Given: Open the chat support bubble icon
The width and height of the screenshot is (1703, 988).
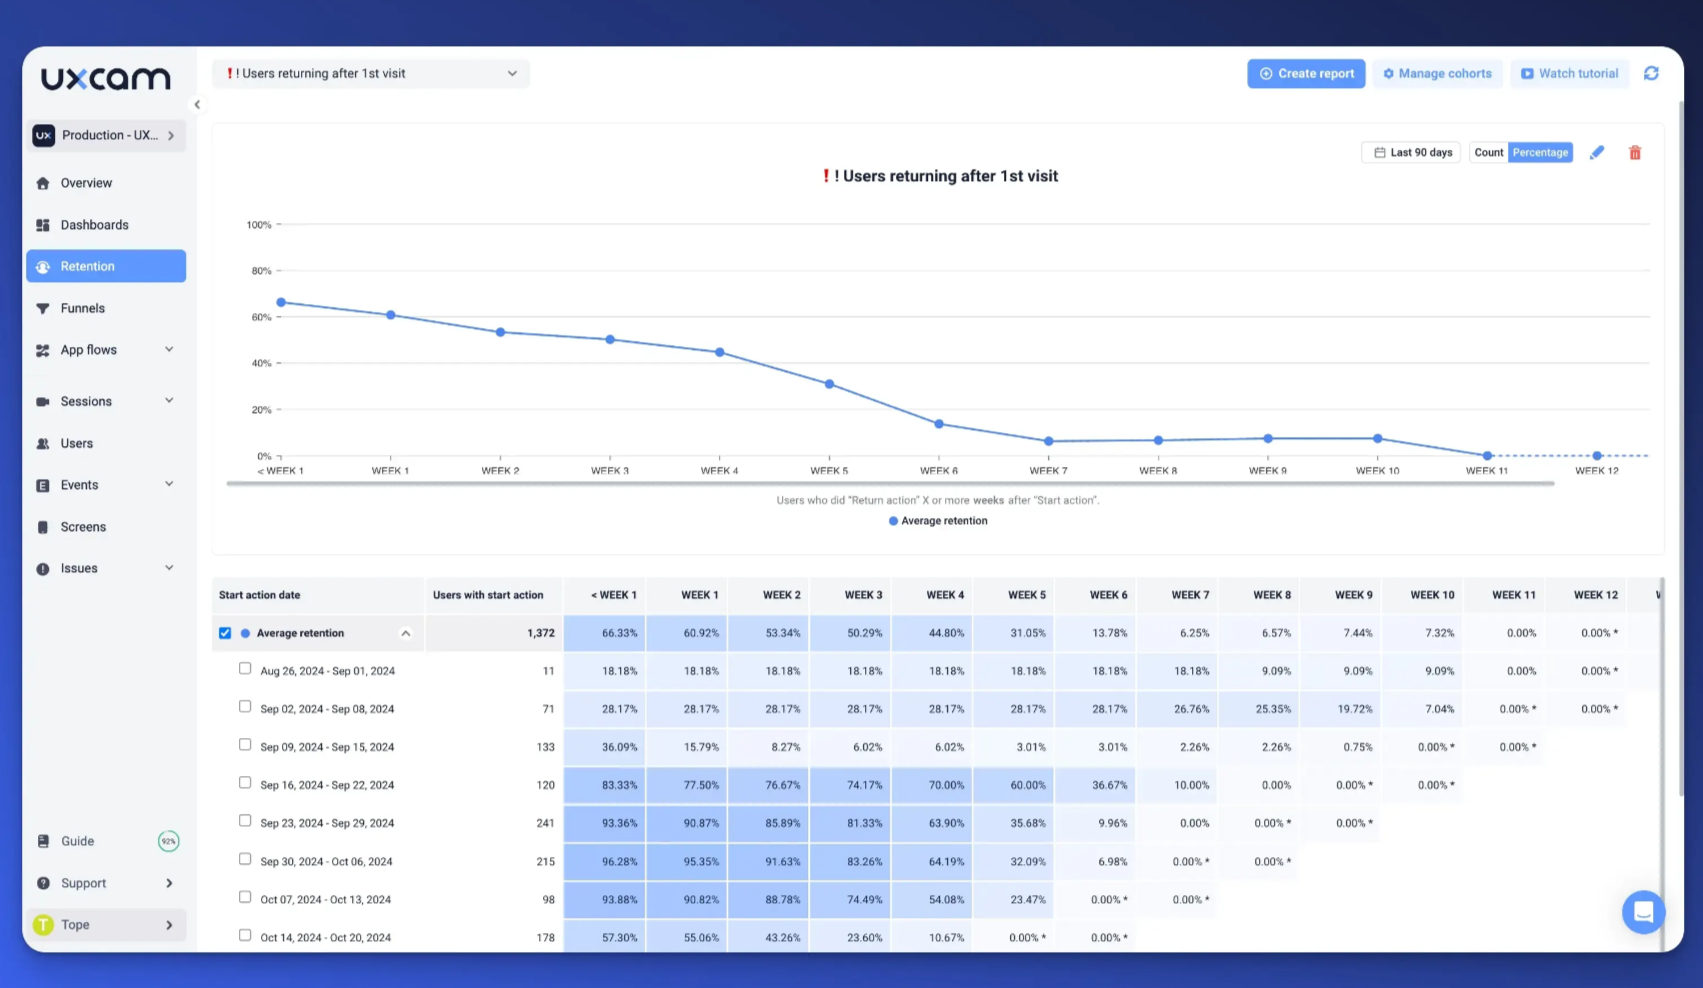Looking at the screenshot, I should click(1642, 911).
